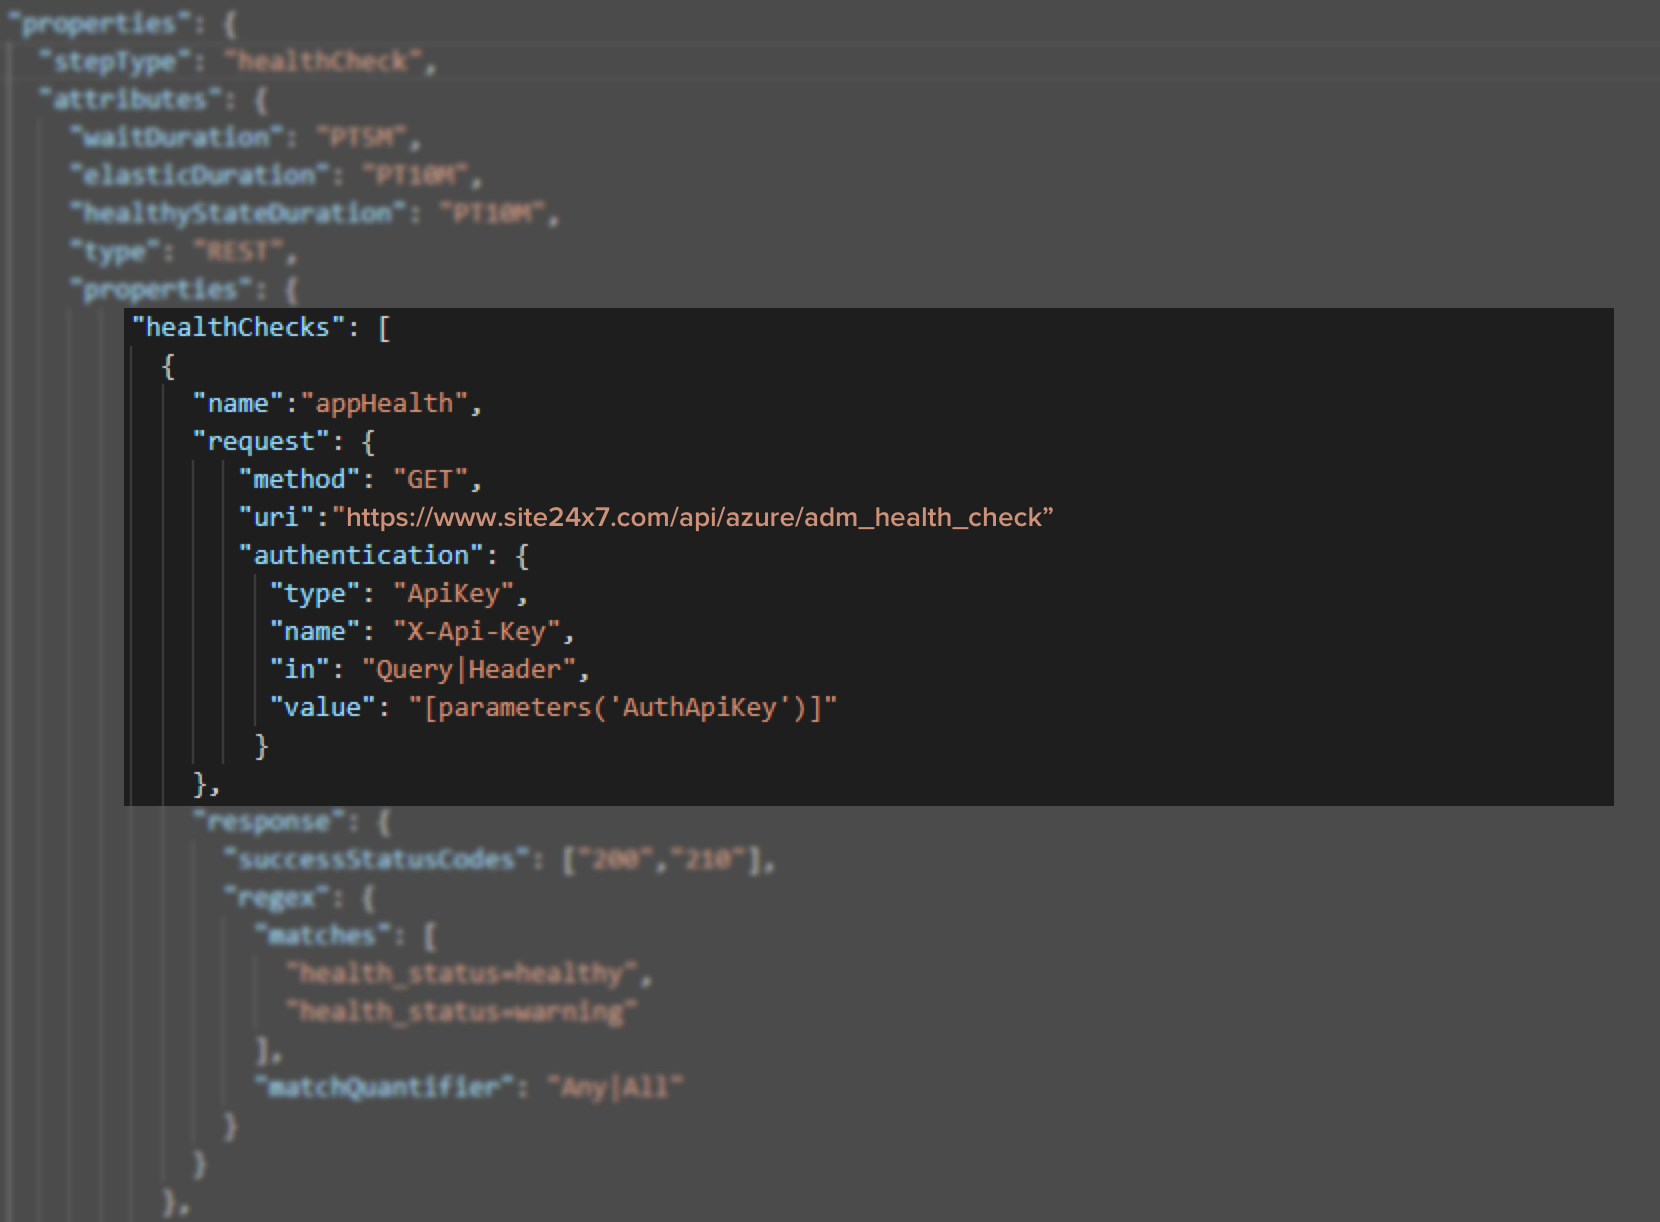
Task: Click the "request" object key
Action: (x=260, y=442)
